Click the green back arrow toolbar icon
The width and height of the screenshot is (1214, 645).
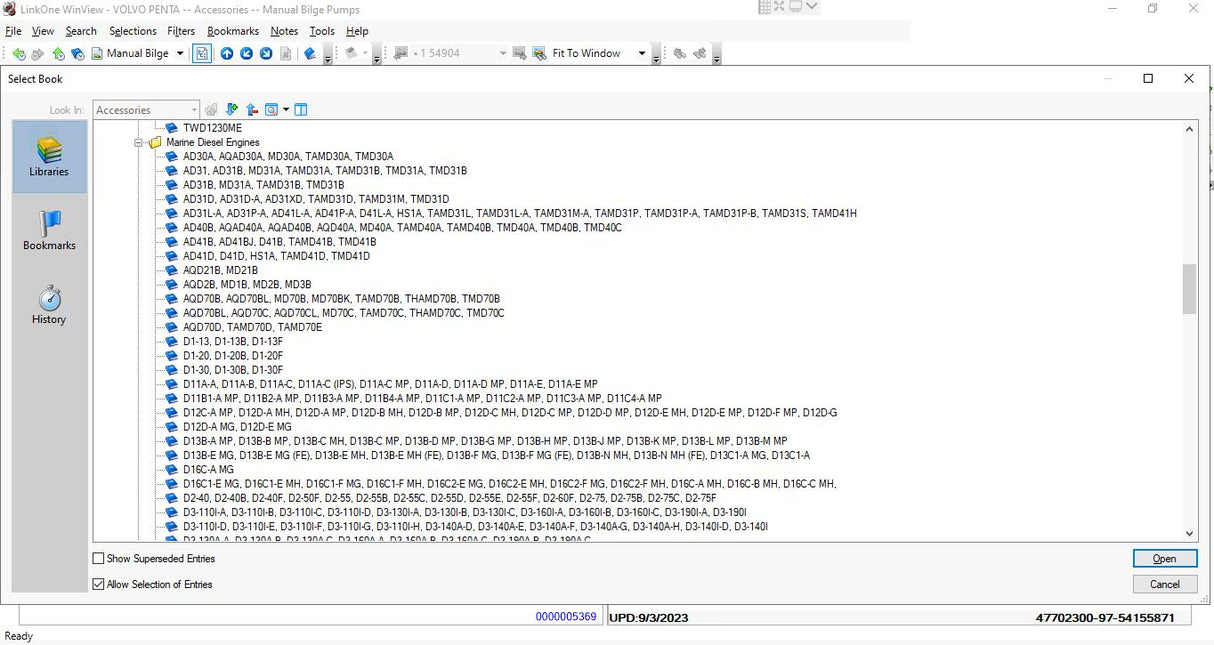pos(18,54)
